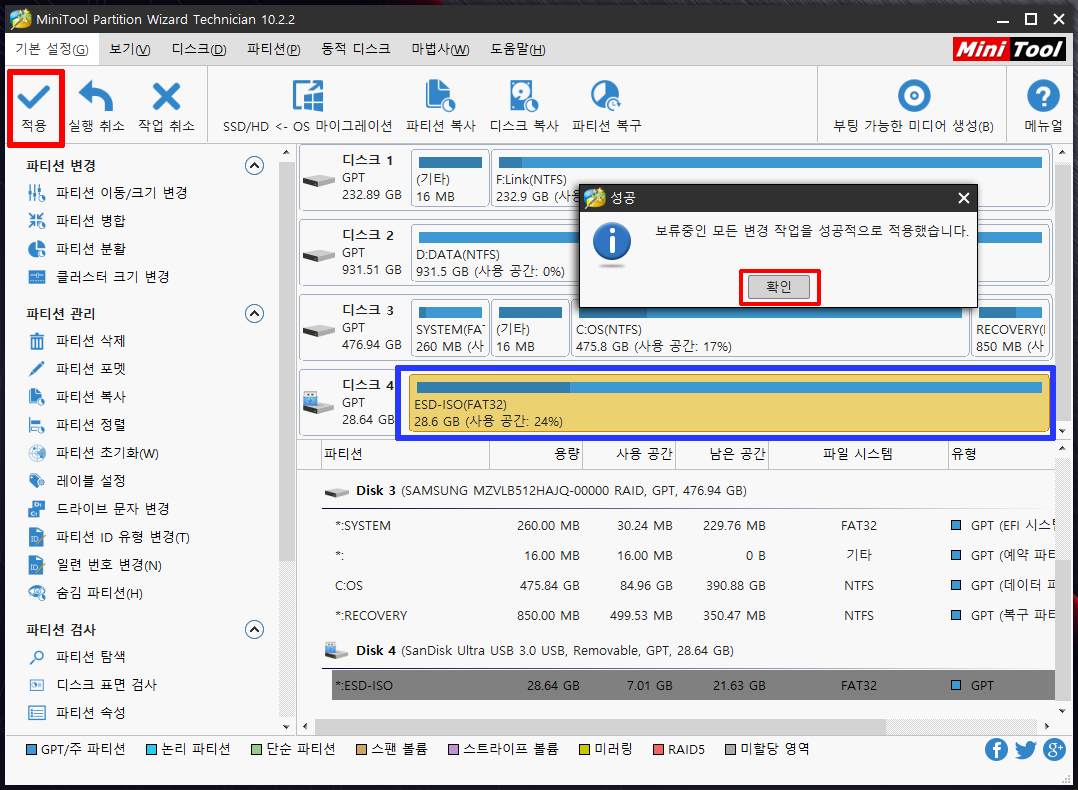Select the *:RECOVERY row in partition table
The height and width of the screenshot is (790, 1078).
(x=693, y=615)
